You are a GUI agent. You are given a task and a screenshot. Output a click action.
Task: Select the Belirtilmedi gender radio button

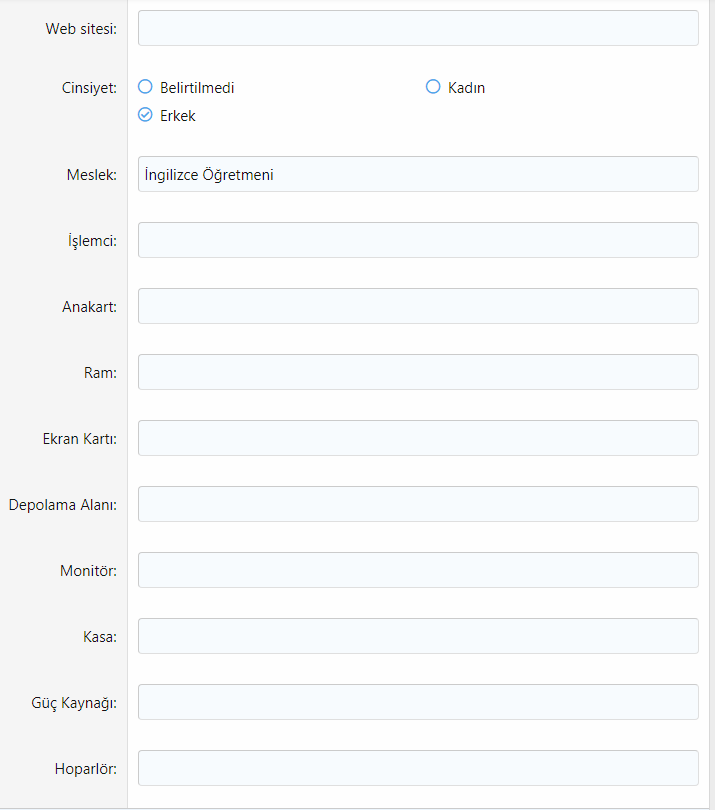145,87
